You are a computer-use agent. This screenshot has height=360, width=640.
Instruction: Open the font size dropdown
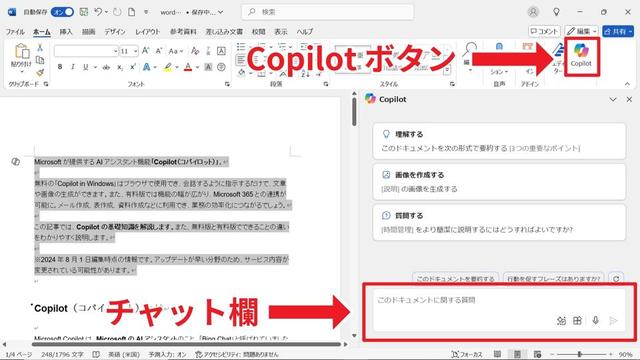(x=135, y=51)
